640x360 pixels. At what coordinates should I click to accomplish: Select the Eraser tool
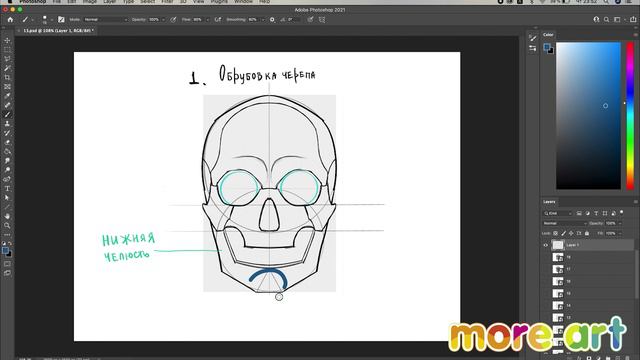click(x=7, y=142)
